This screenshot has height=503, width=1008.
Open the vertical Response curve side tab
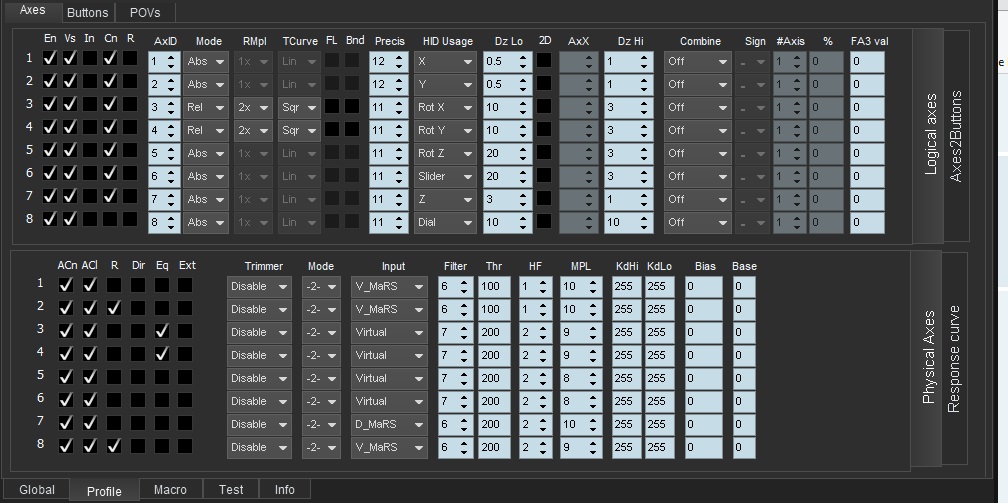coord(953,360)
